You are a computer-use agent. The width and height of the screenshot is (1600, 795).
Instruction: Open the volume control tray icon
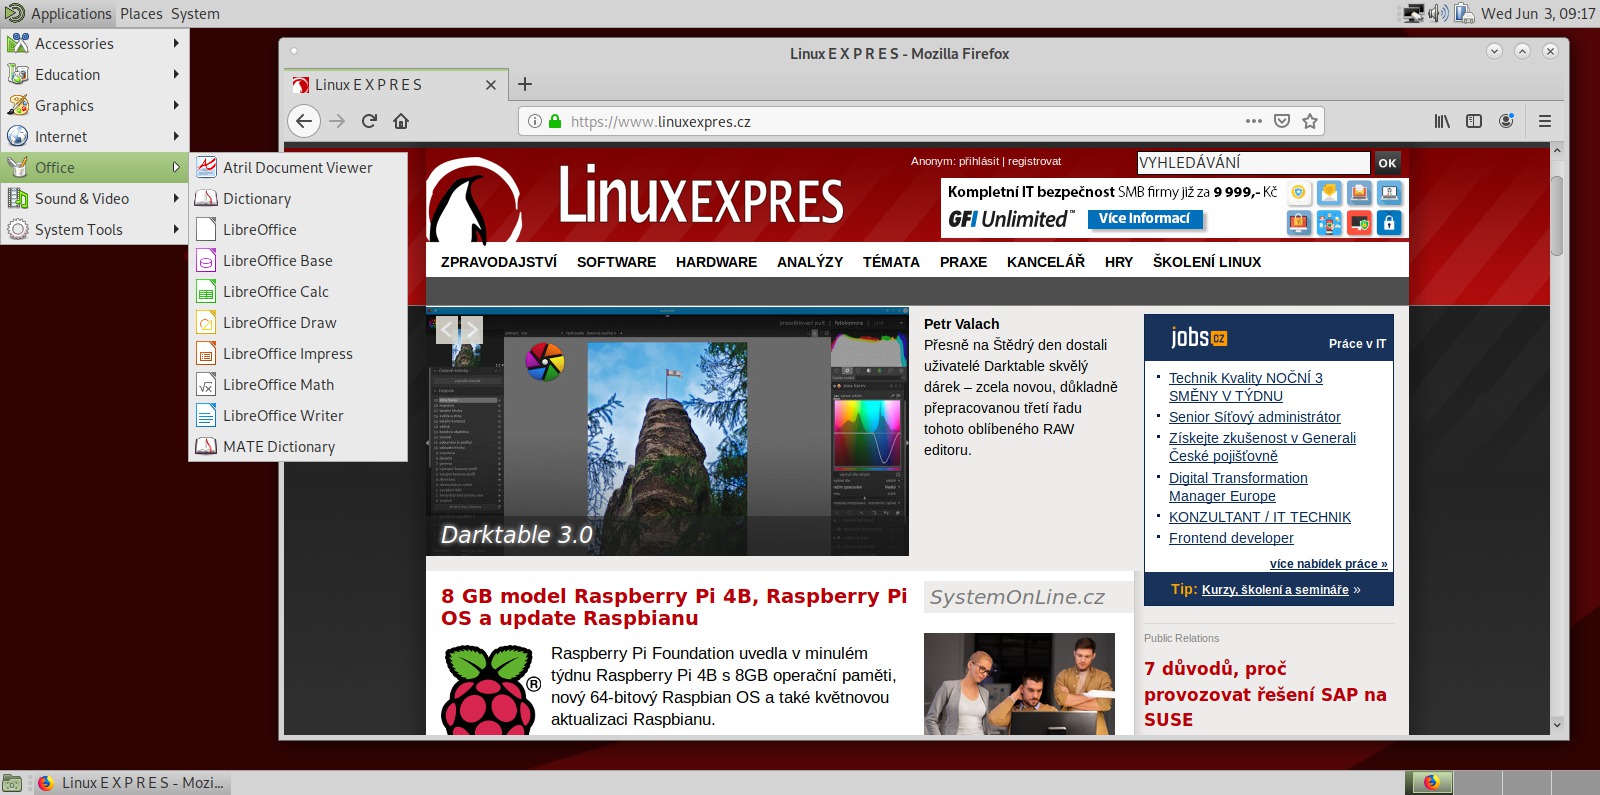tap(1438, 13)
